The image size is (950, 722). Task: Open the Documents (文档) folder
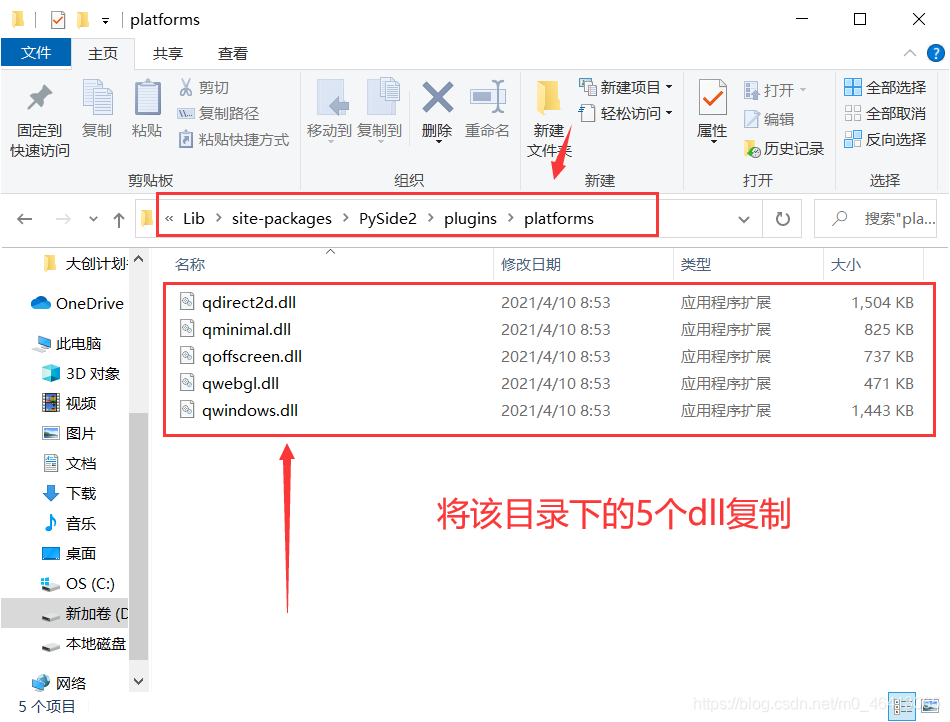pyautogui.click(x=70, y=463)
